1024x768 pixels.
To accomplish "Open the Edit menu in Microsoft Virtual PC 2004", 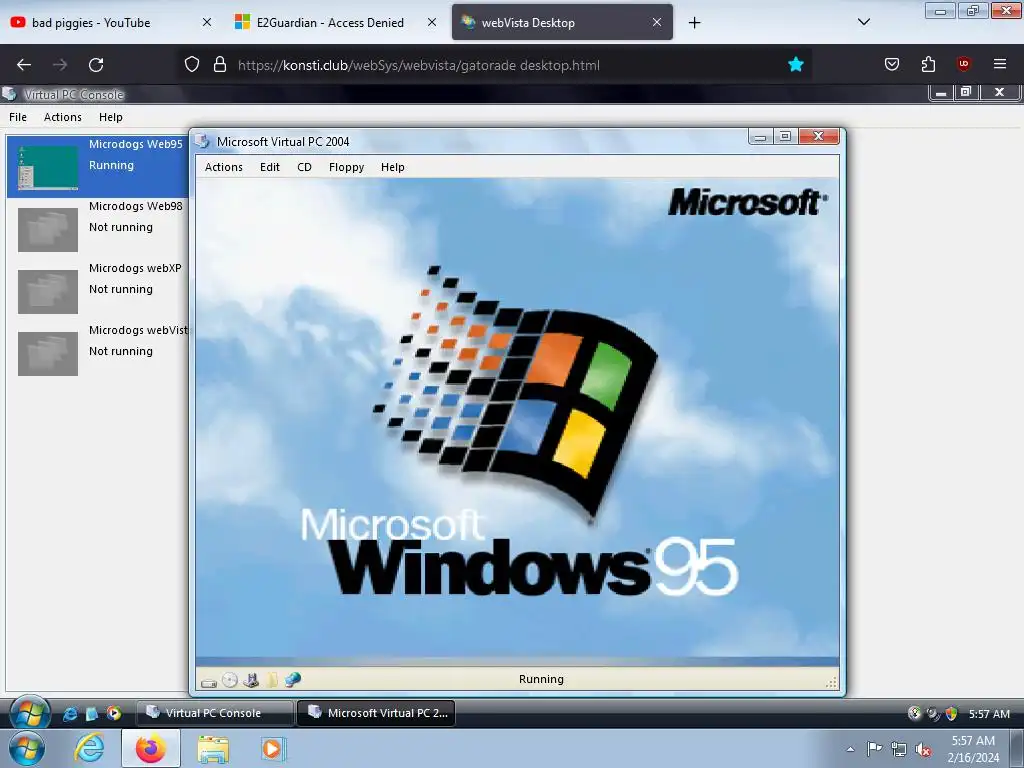I will pos(270,167).
